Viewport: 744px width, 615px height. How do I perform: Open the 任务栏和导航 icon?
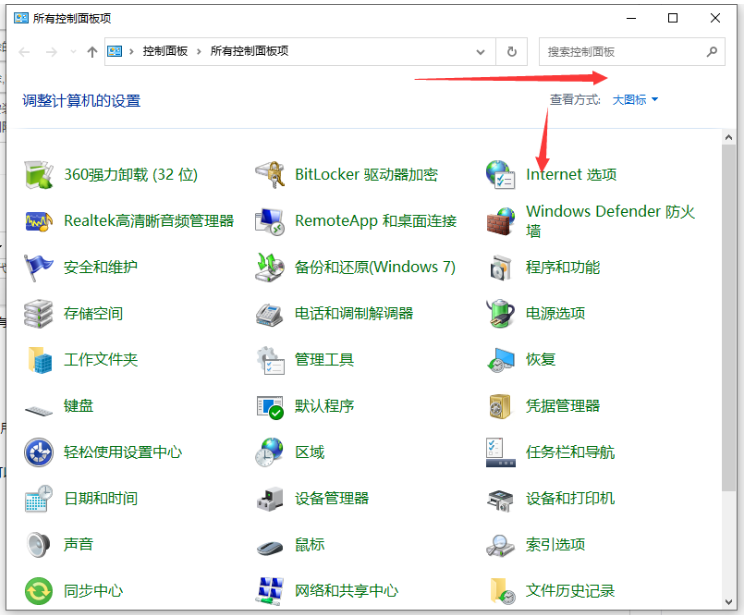click(x=501, y=452)
